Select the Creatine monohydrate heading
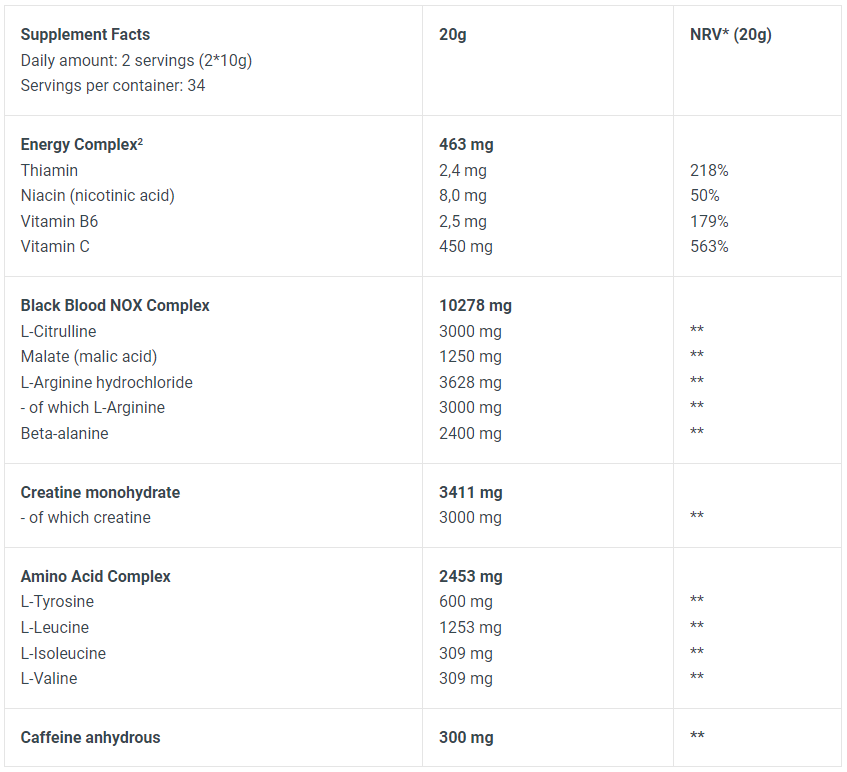Image resolution: width=847 pixels, height=772 pixels. point(100,492)
